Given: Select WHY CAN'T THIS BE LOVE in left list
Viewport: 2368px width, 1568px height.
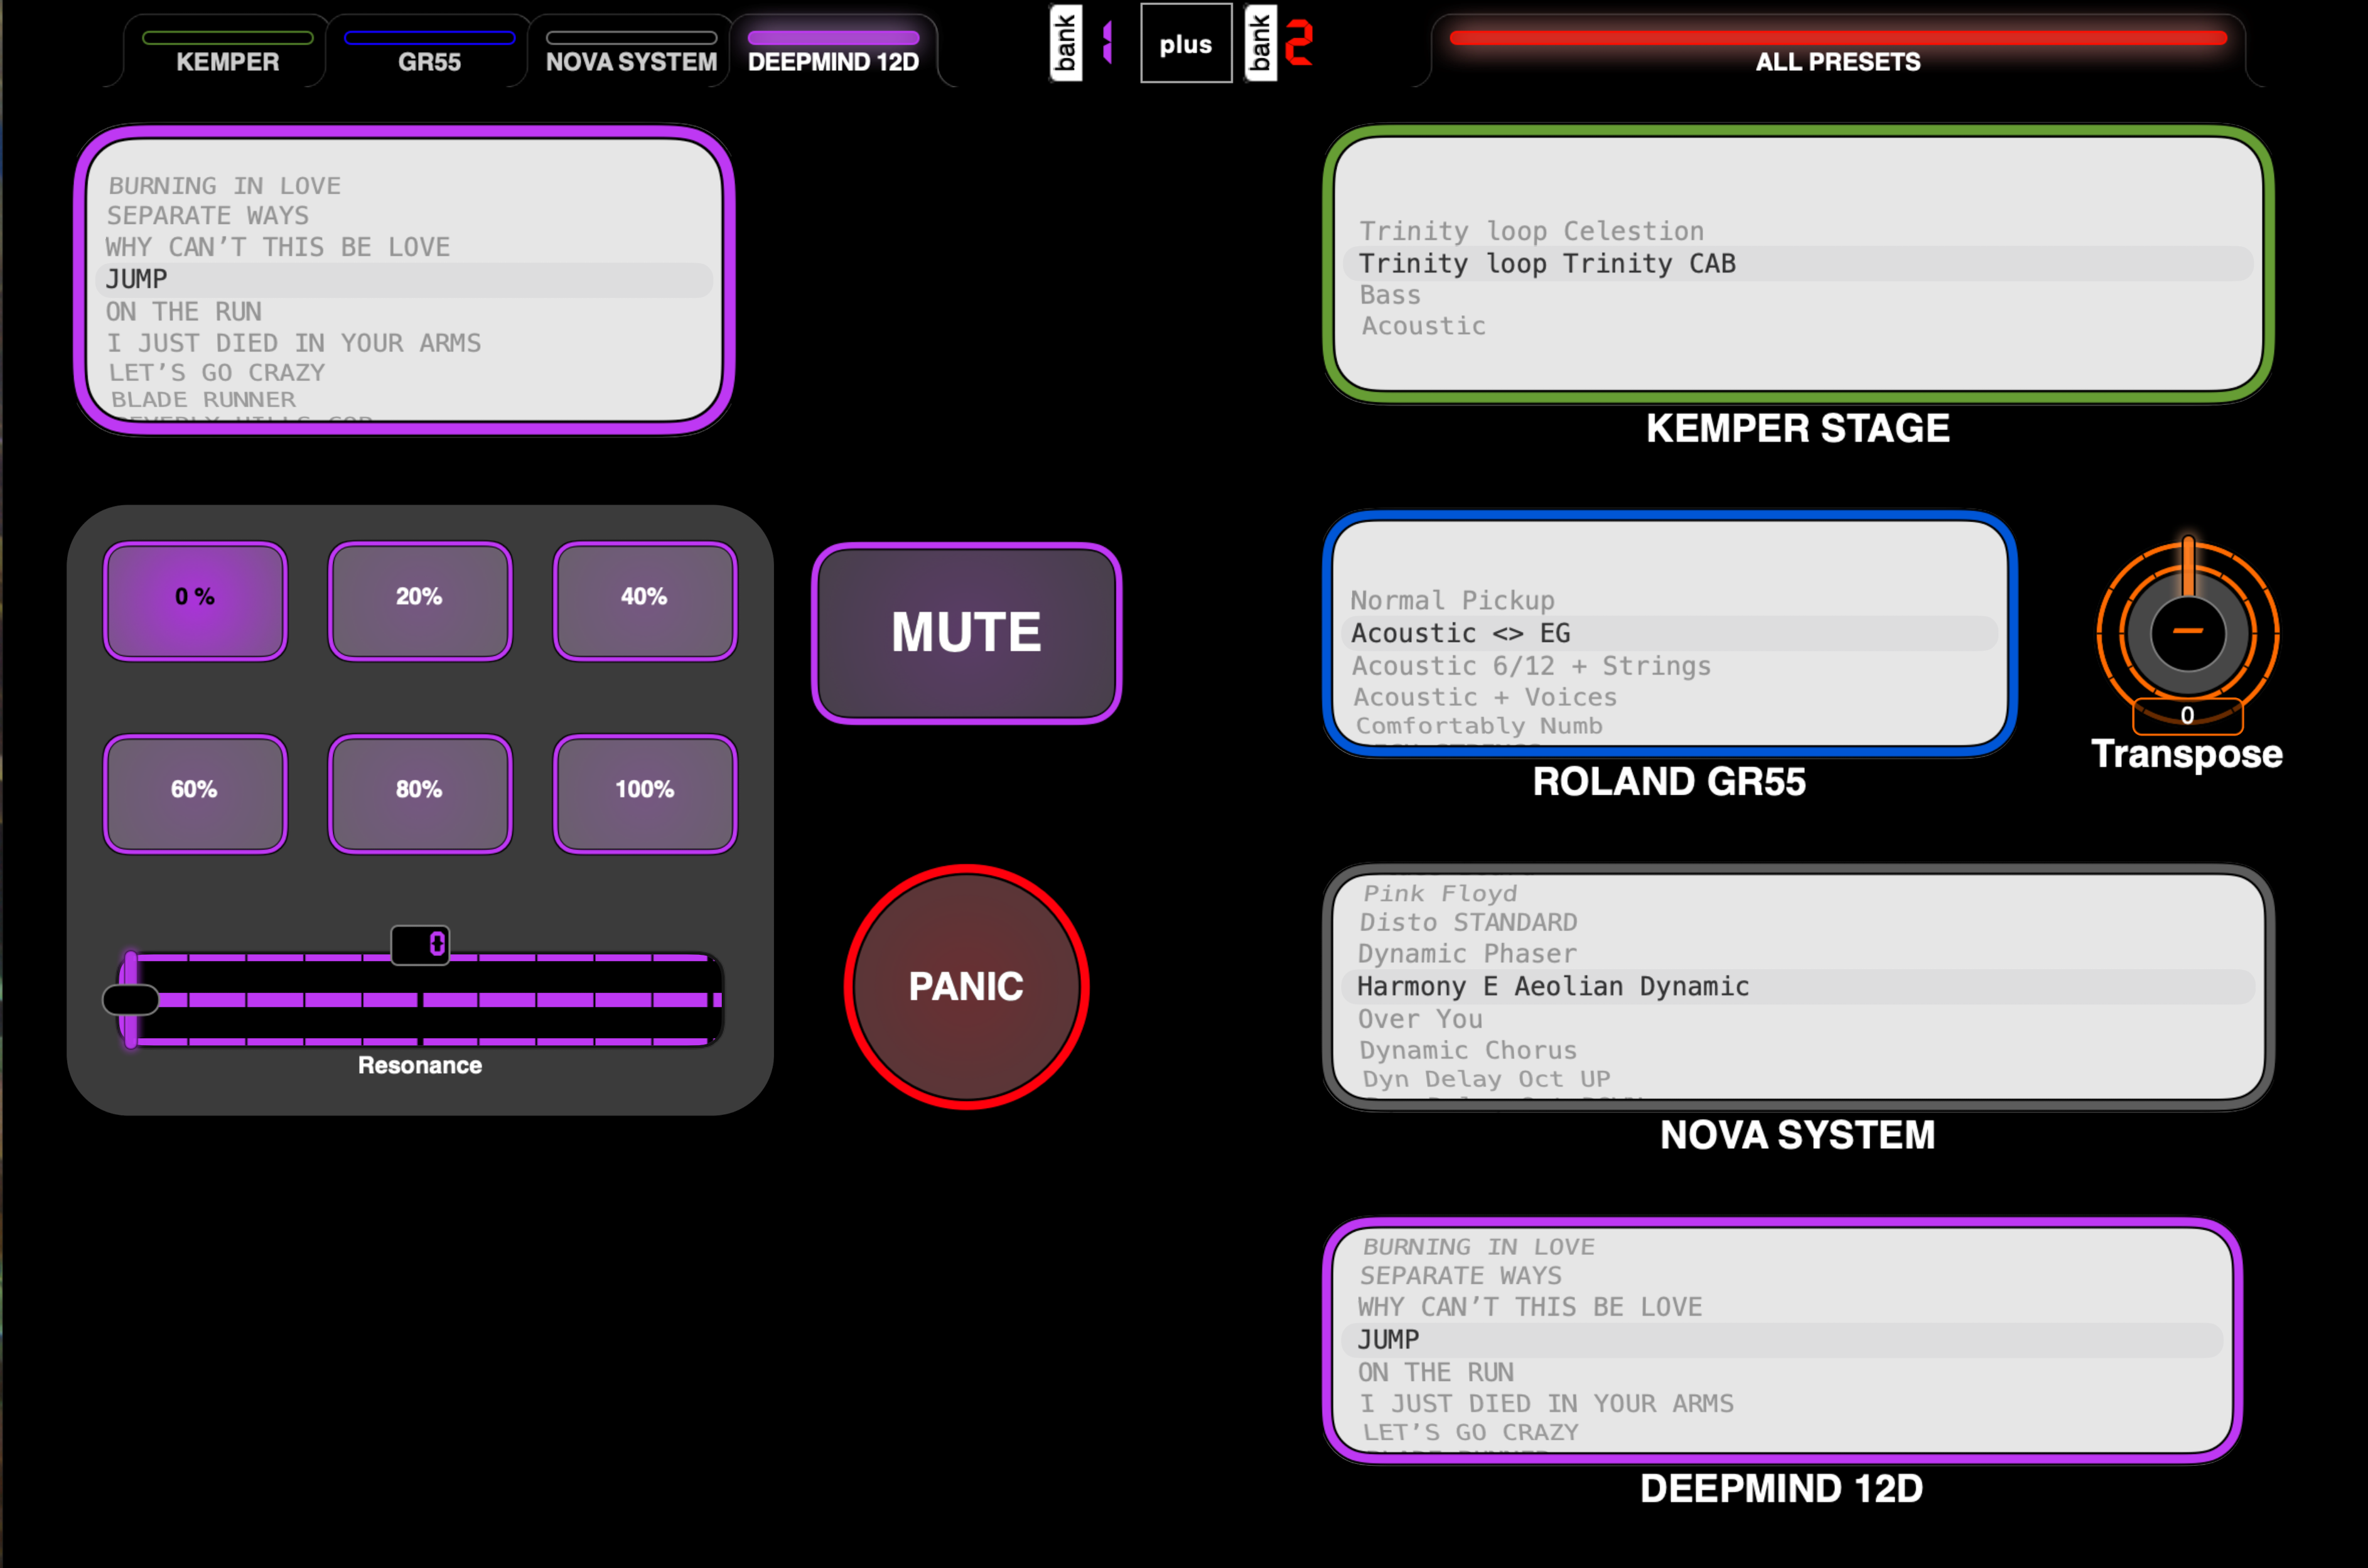Looking at the screenshot, I should (278, 247).
